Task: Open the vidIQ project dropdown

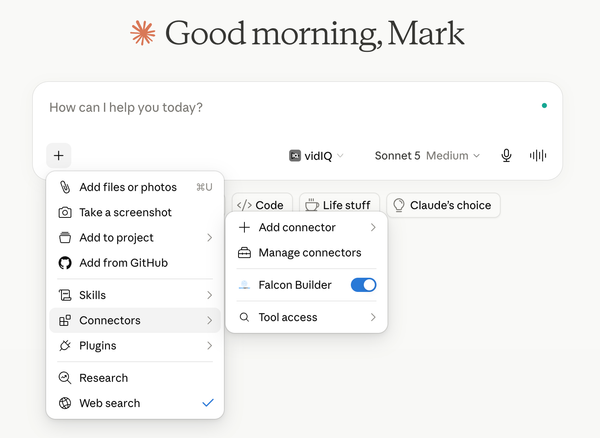Action: [316, 156]
